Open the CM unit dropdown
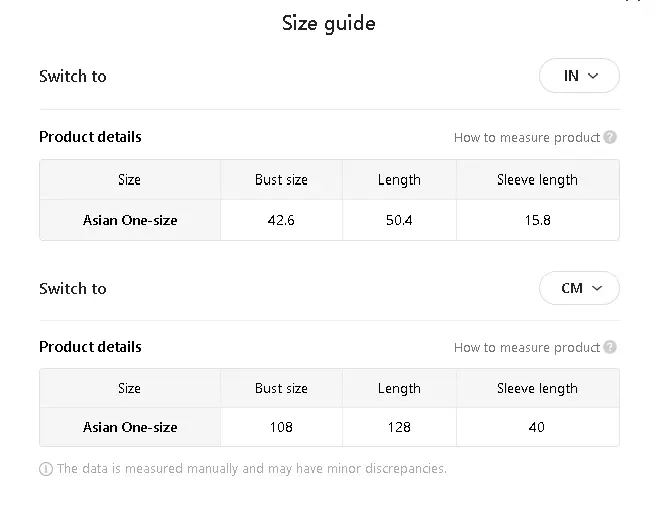 click(579, 288)
